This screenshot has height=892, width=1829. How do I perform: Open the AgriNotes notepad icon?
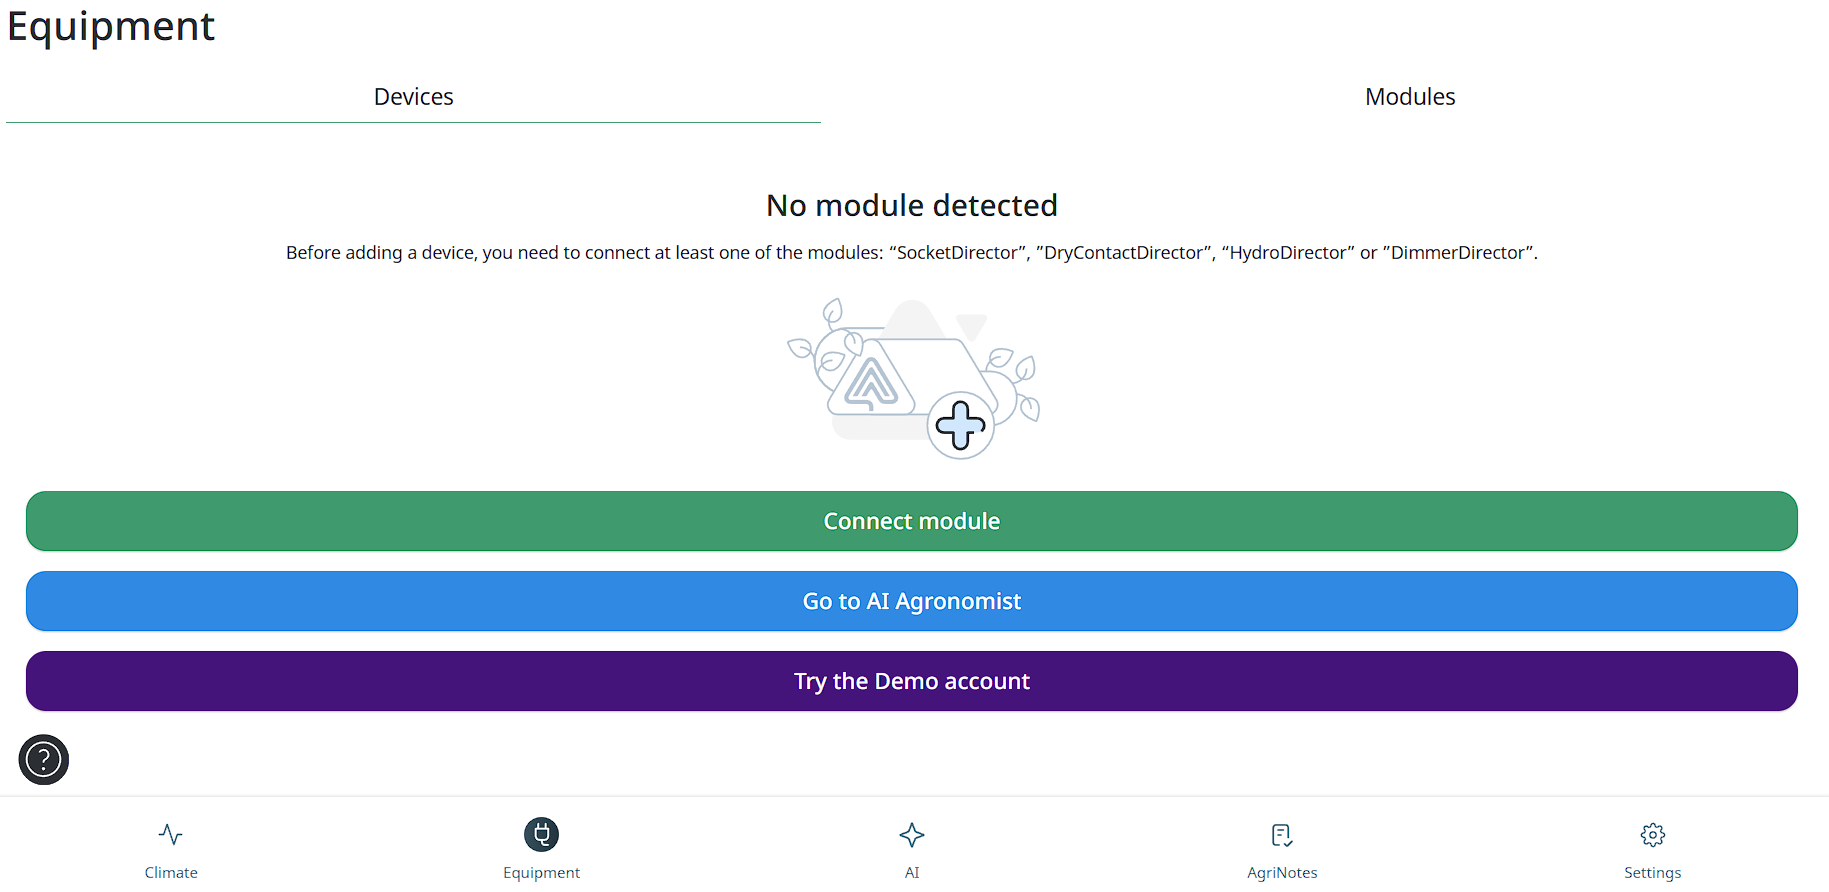(x=1282, y=834)
